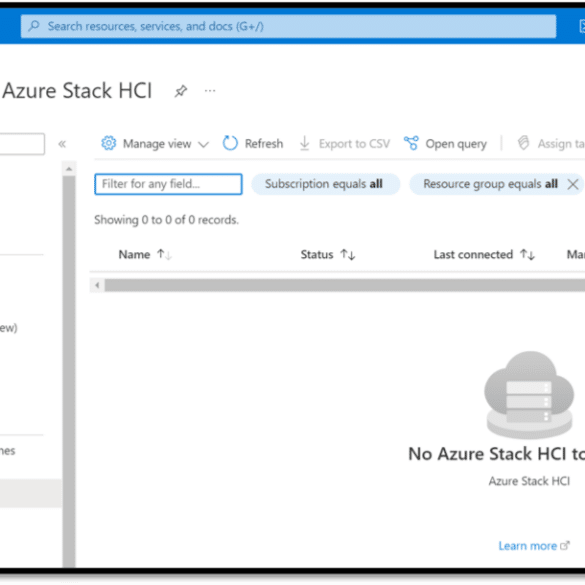The width and height of the screenshot is (585, 585).
Task: Click the horizontal scrollbar left arrow
Action: click(x=97, y=285)
